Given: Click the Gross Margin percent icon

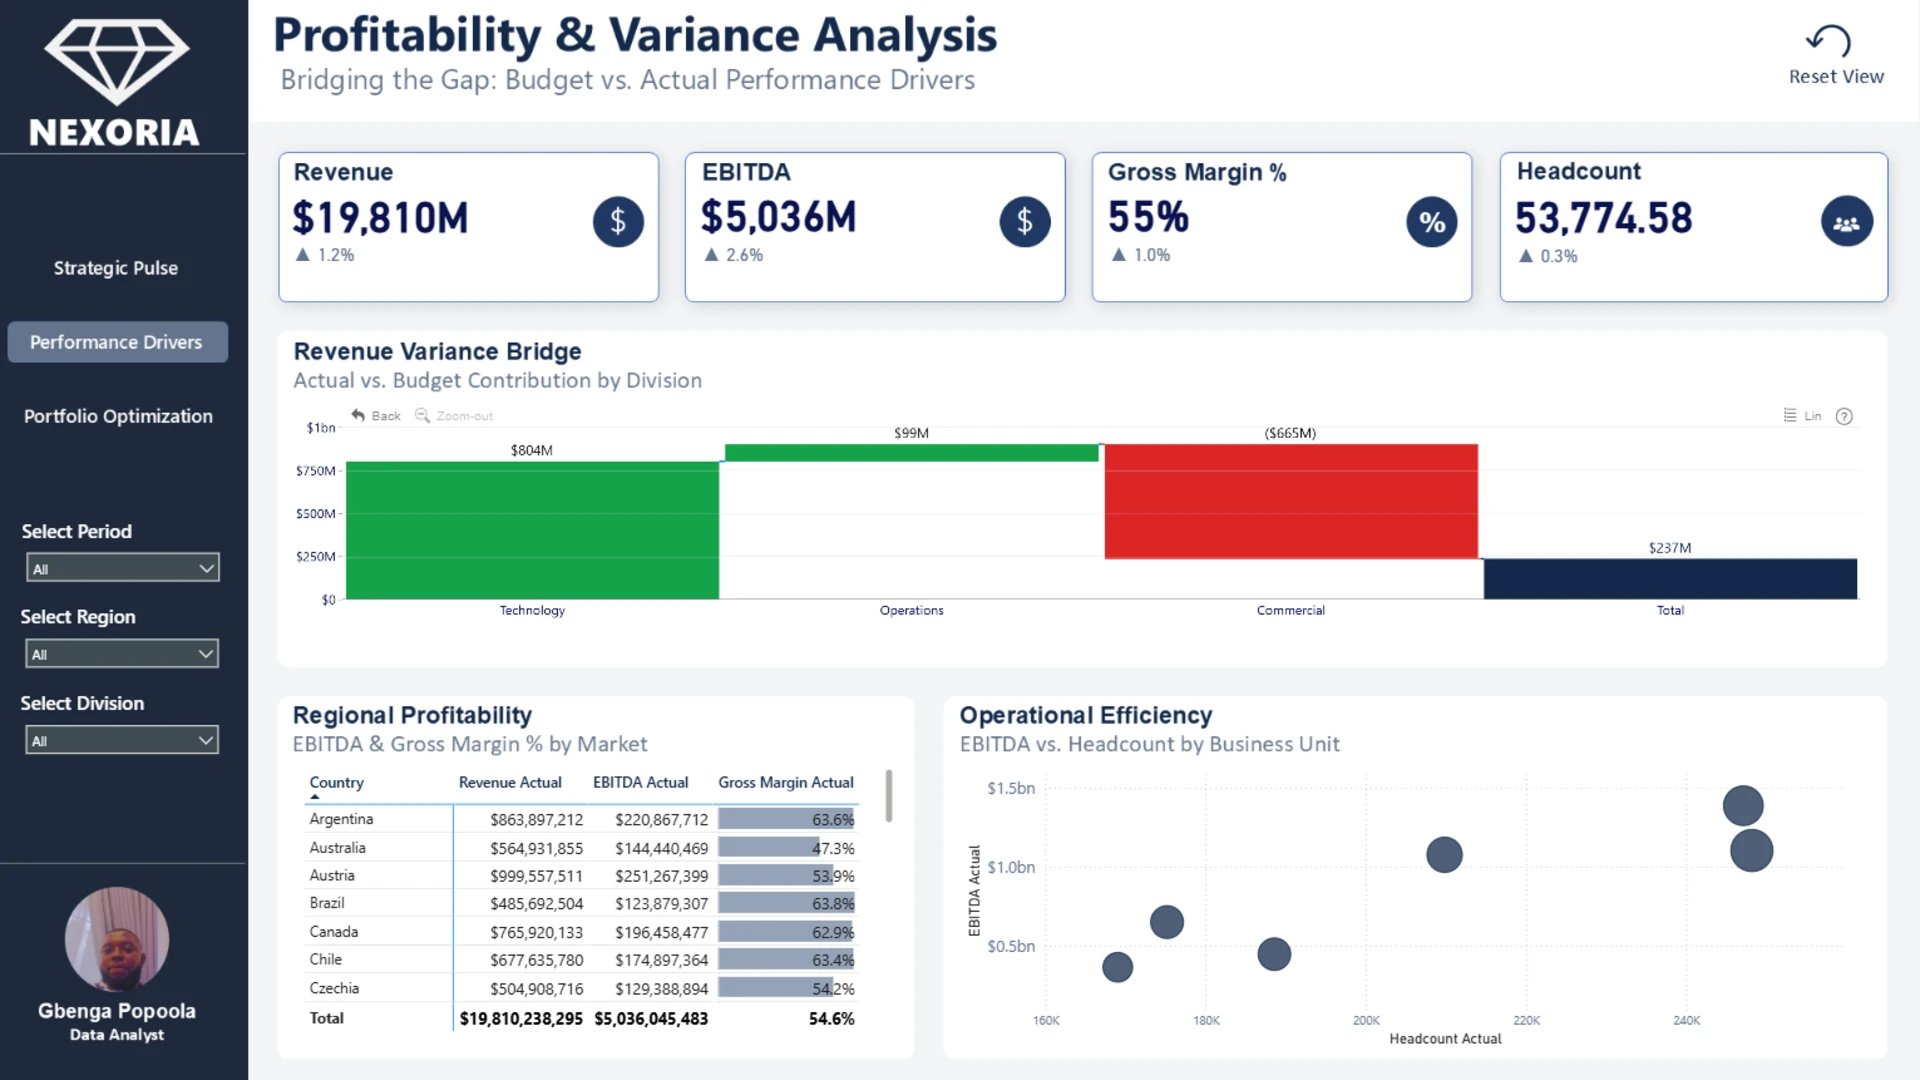Looking at the screenshot, I should tap(1431, 222).
